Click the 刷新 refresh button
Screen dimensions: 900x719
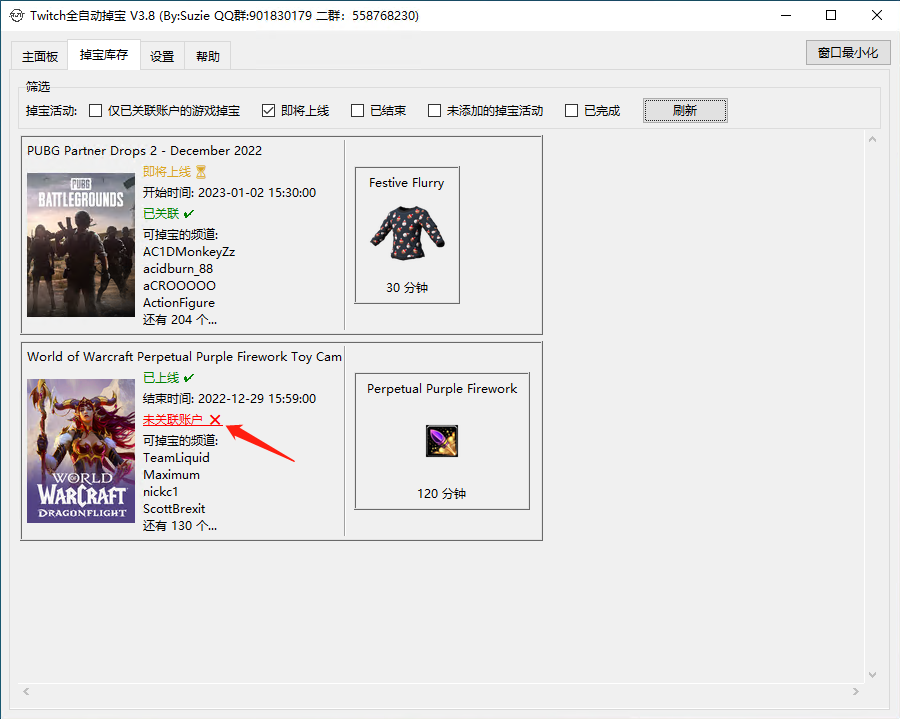pos(684,111)
